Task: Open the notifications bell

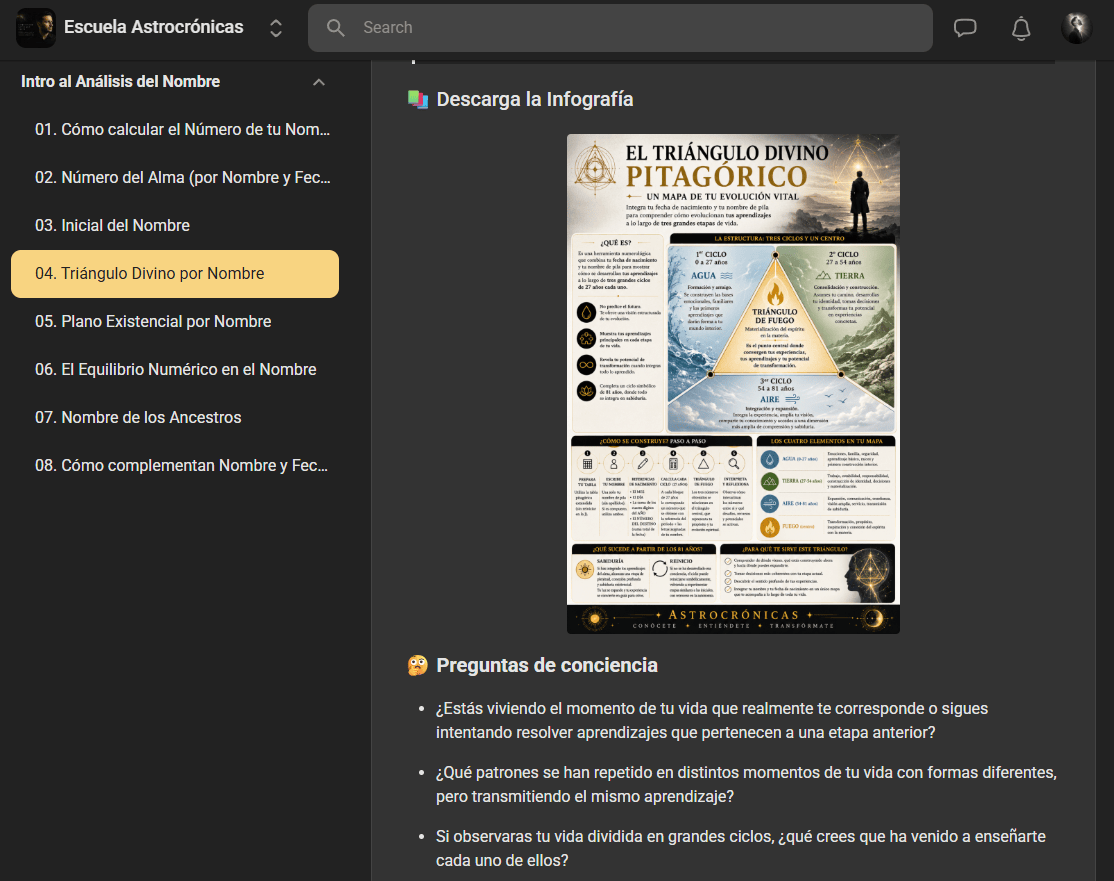Action: click(1021, 28)
